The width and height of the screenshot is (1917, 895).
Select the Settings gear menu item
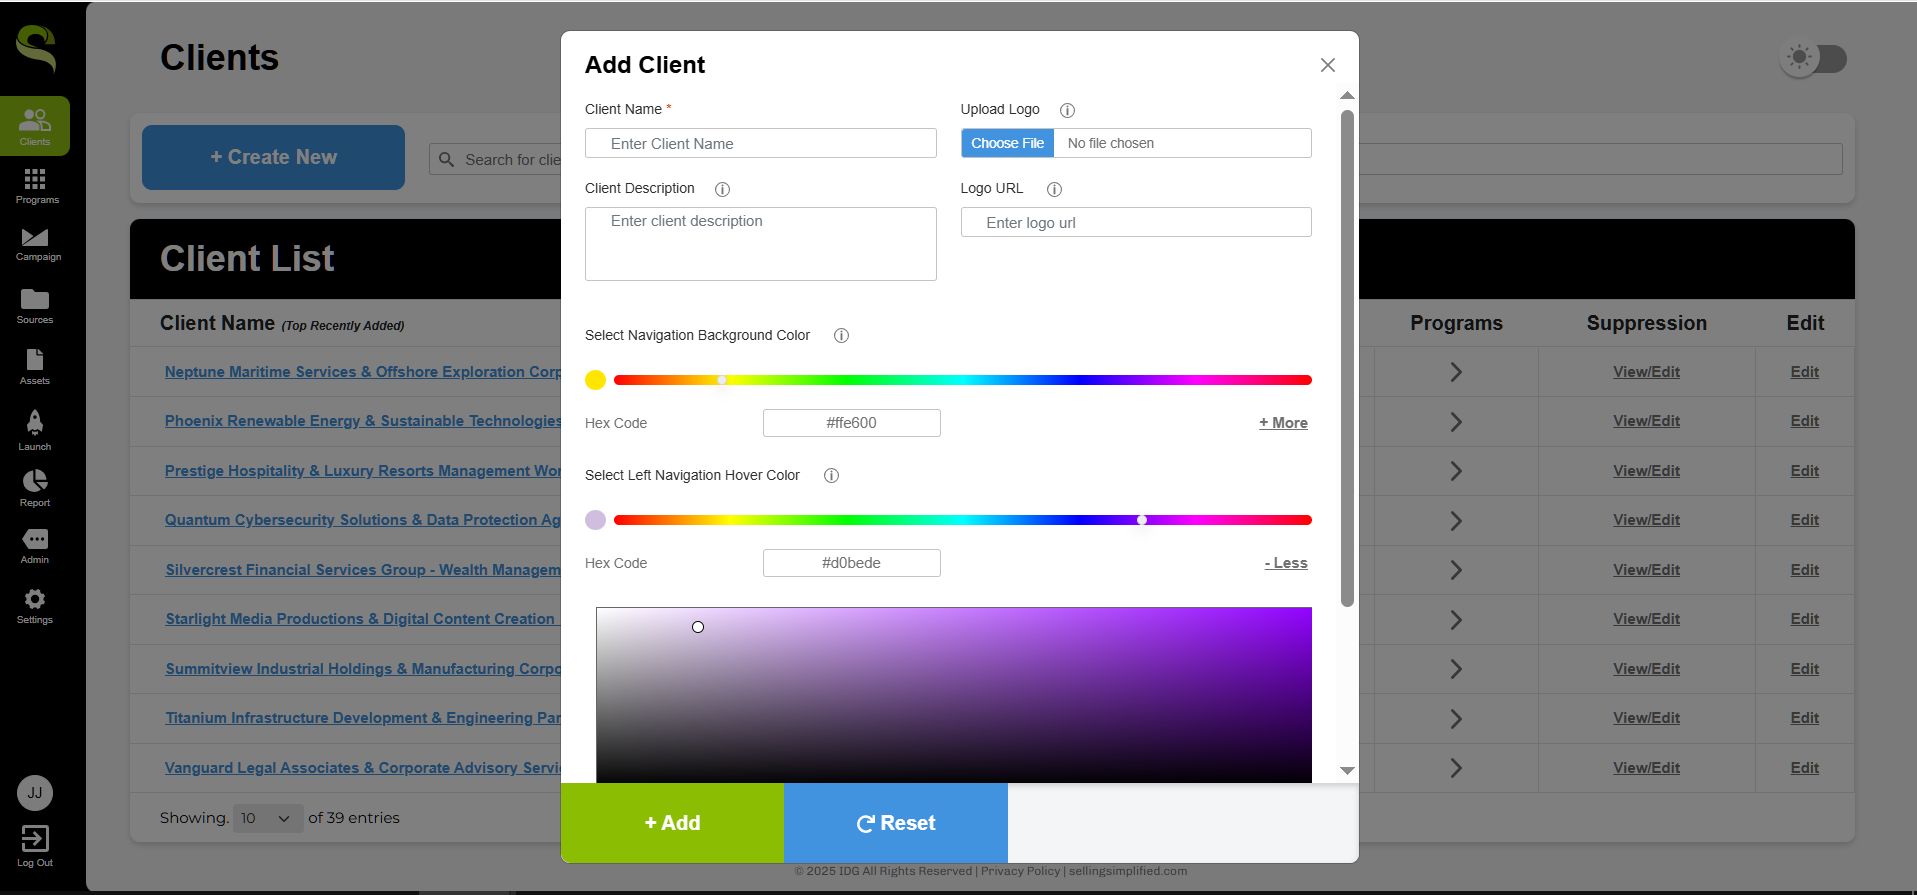point(35,600)
